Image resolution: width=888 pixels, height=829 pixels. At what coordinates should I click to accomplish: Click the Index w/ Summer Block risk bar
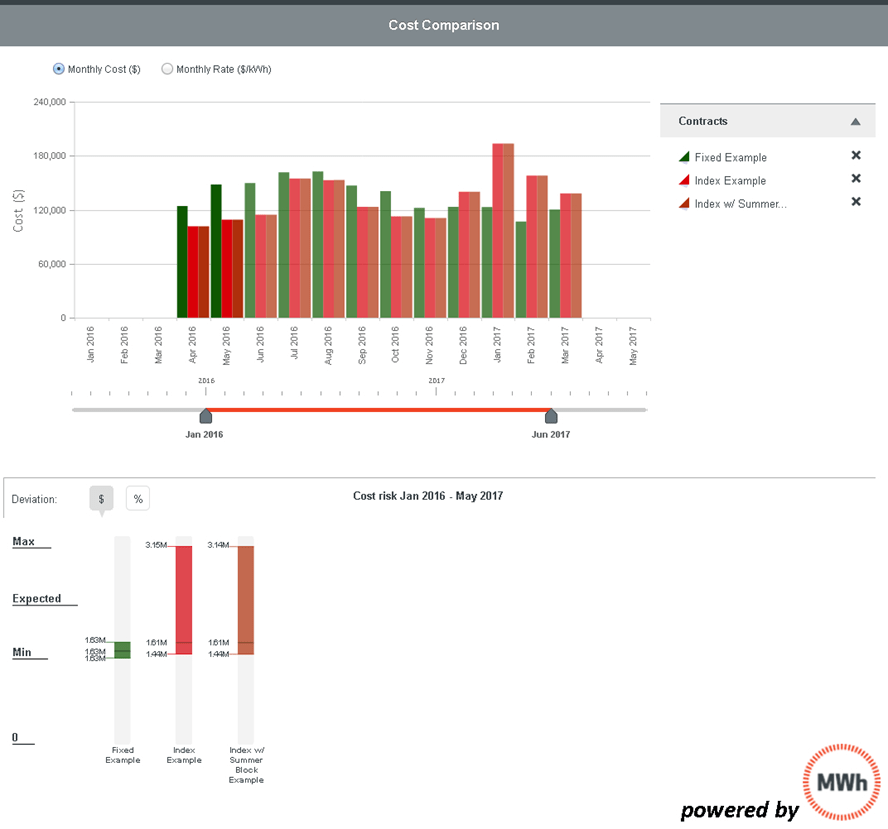click(246, 600)
